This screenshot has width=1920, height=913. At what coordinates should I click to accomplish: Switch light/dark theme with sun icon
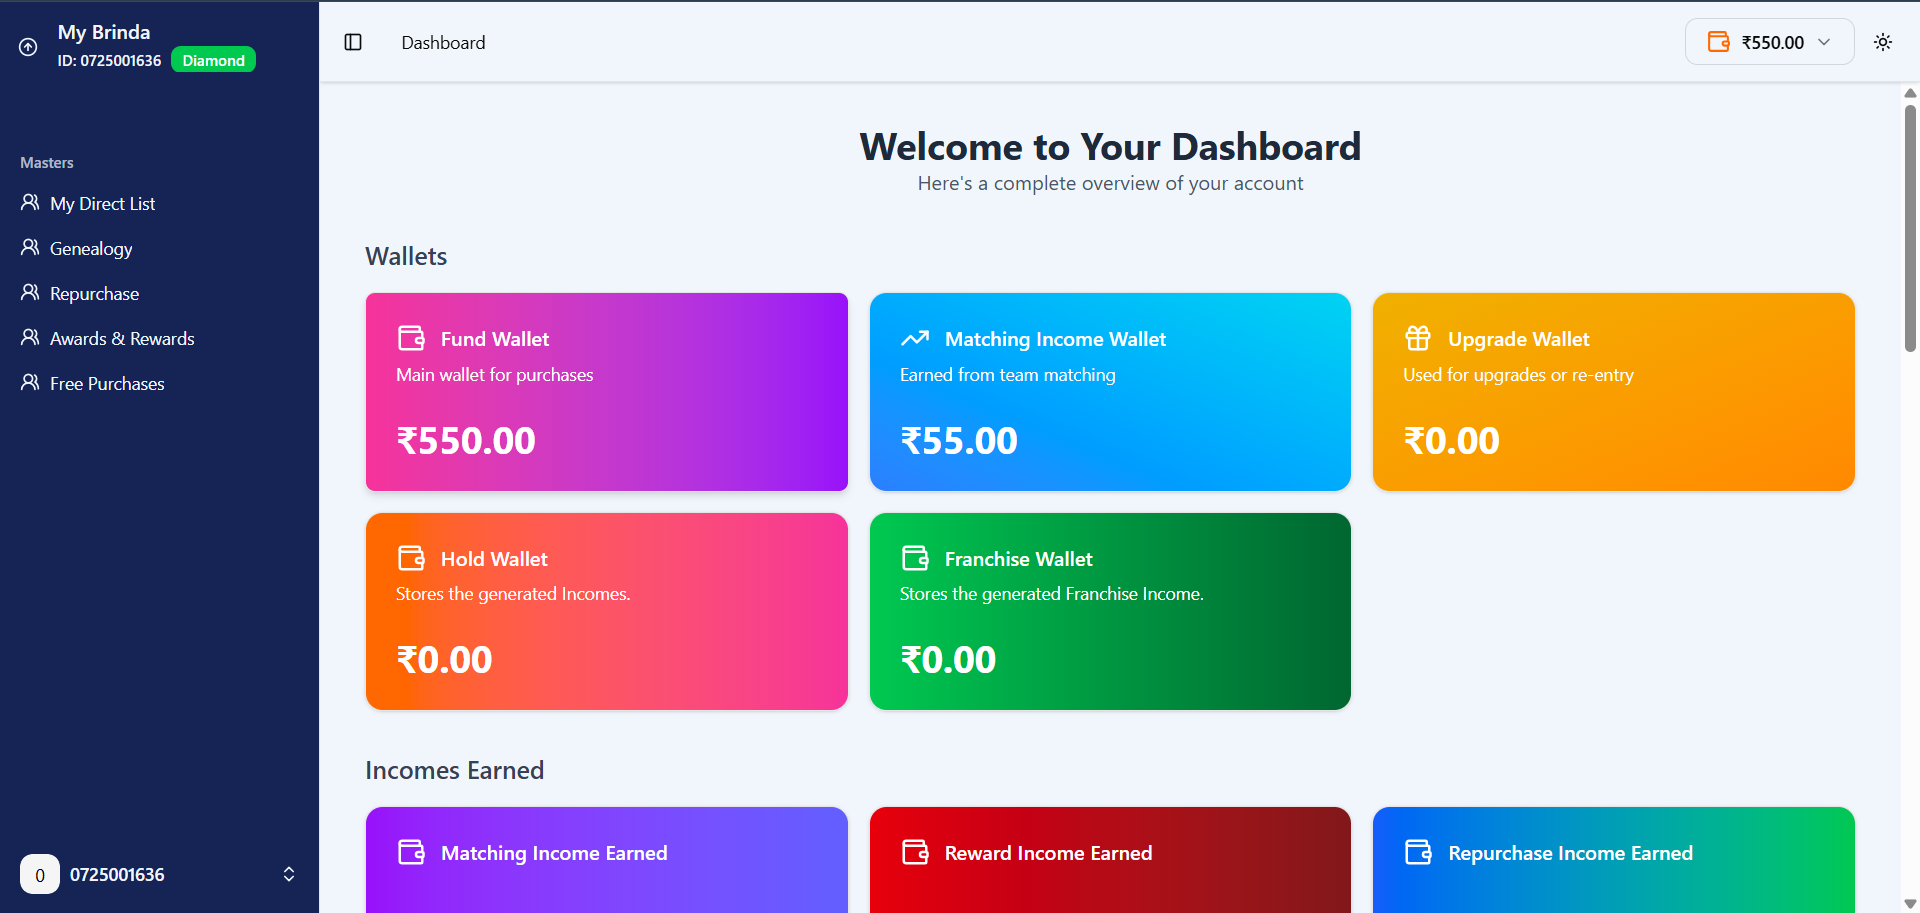coord(1882,42)
